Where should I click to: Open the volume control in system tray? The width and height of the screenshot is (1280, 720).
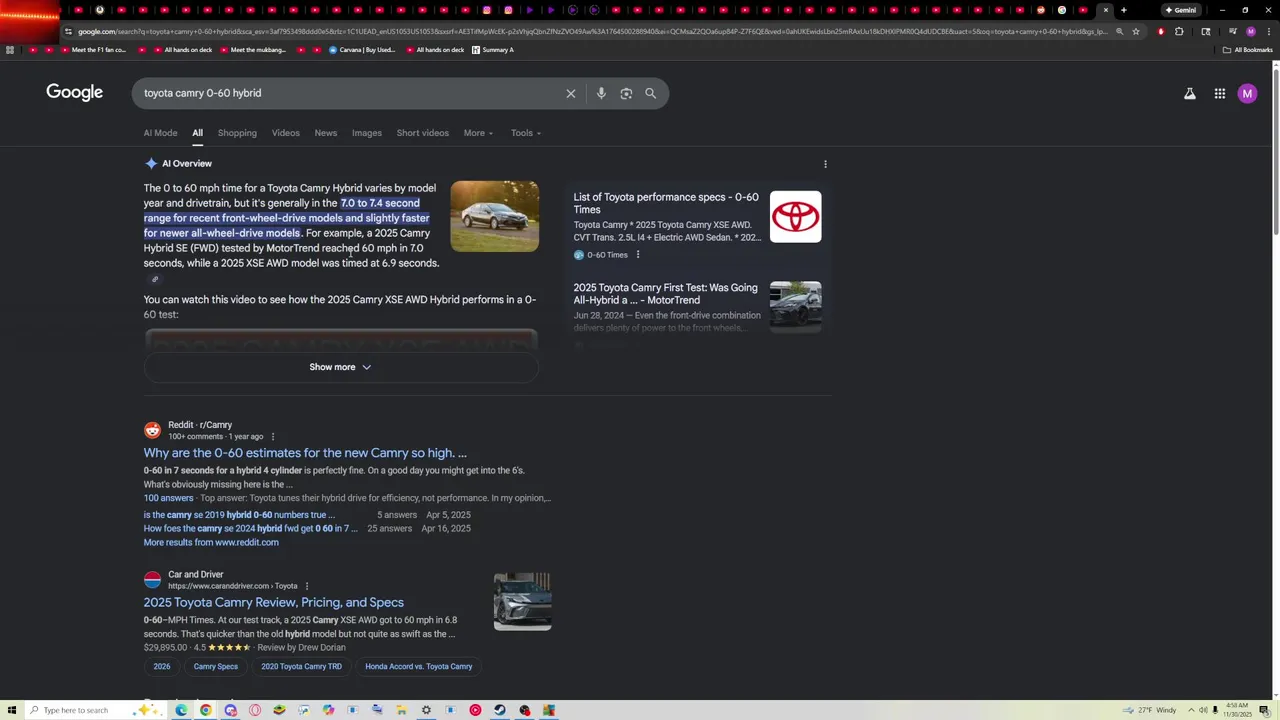(x=1203, y=710)
